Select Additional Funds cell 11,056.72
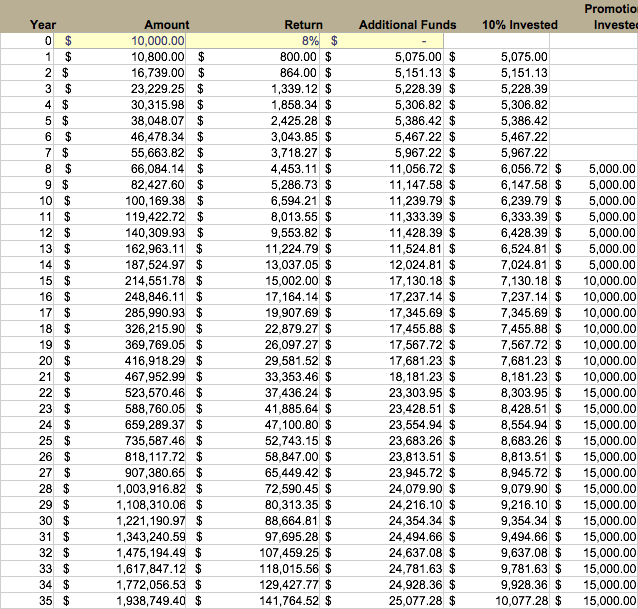The width and height of the screenshot is (638, 609). (x=382, y=169)
